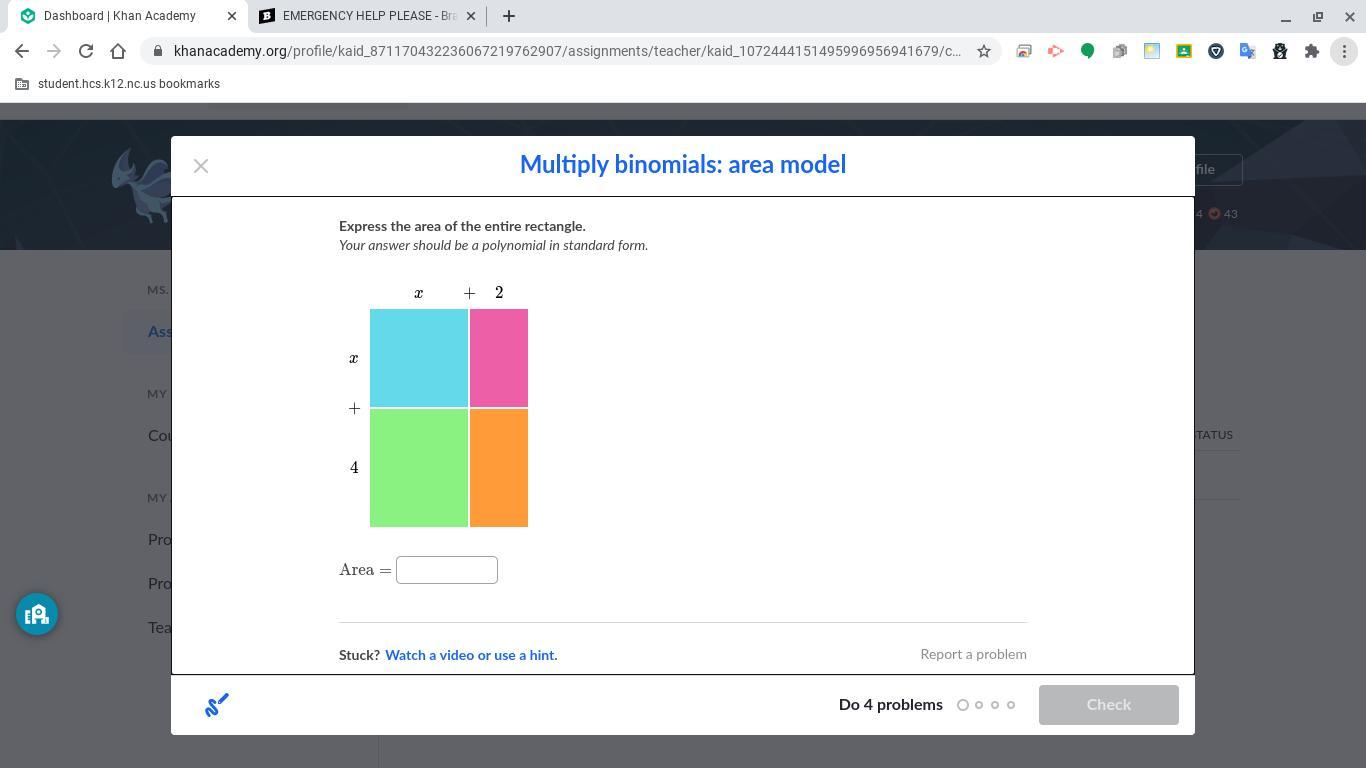The image size is (1366, 768).
Task: Open the student.hcs.k12.nc.us bookmarks folder
Action: (x=117, y=84)
